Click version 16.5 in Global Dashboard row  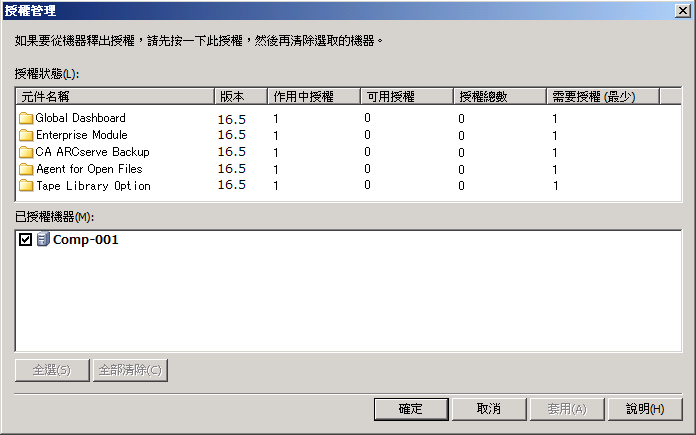232,119
